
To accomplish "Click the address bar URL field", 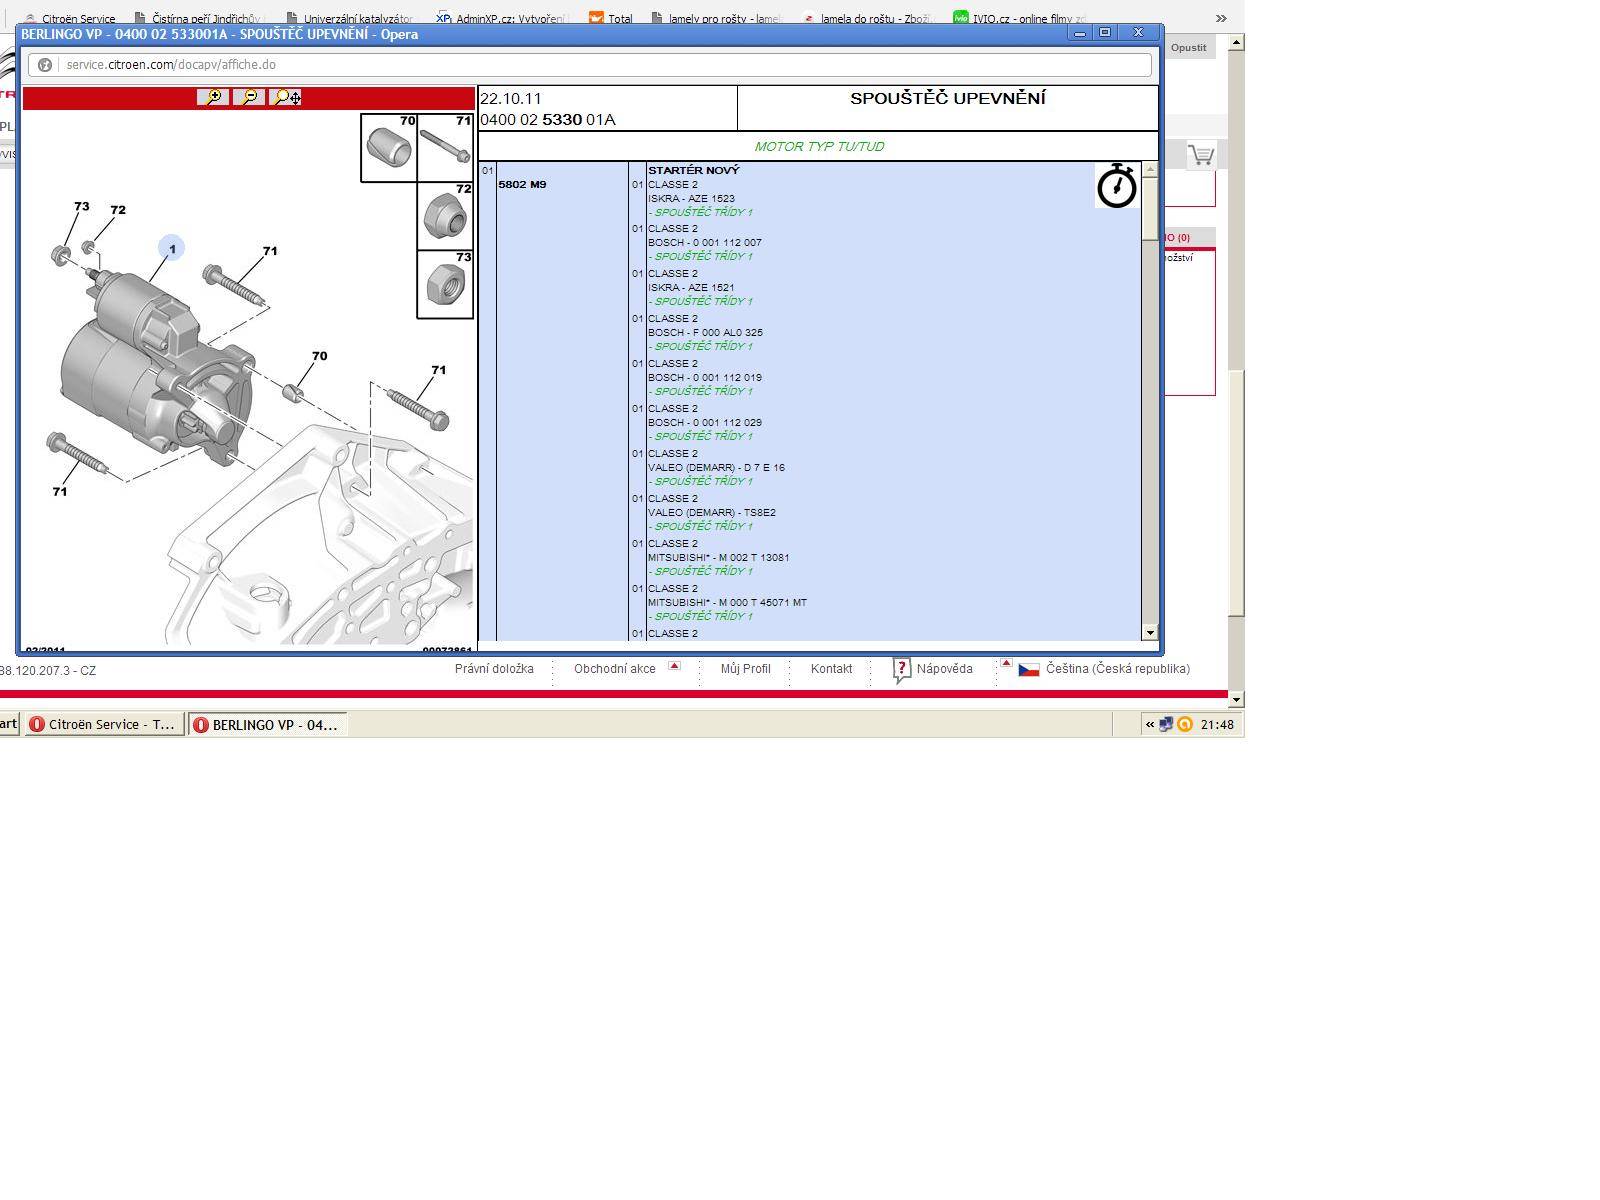I will pos(590,65).
